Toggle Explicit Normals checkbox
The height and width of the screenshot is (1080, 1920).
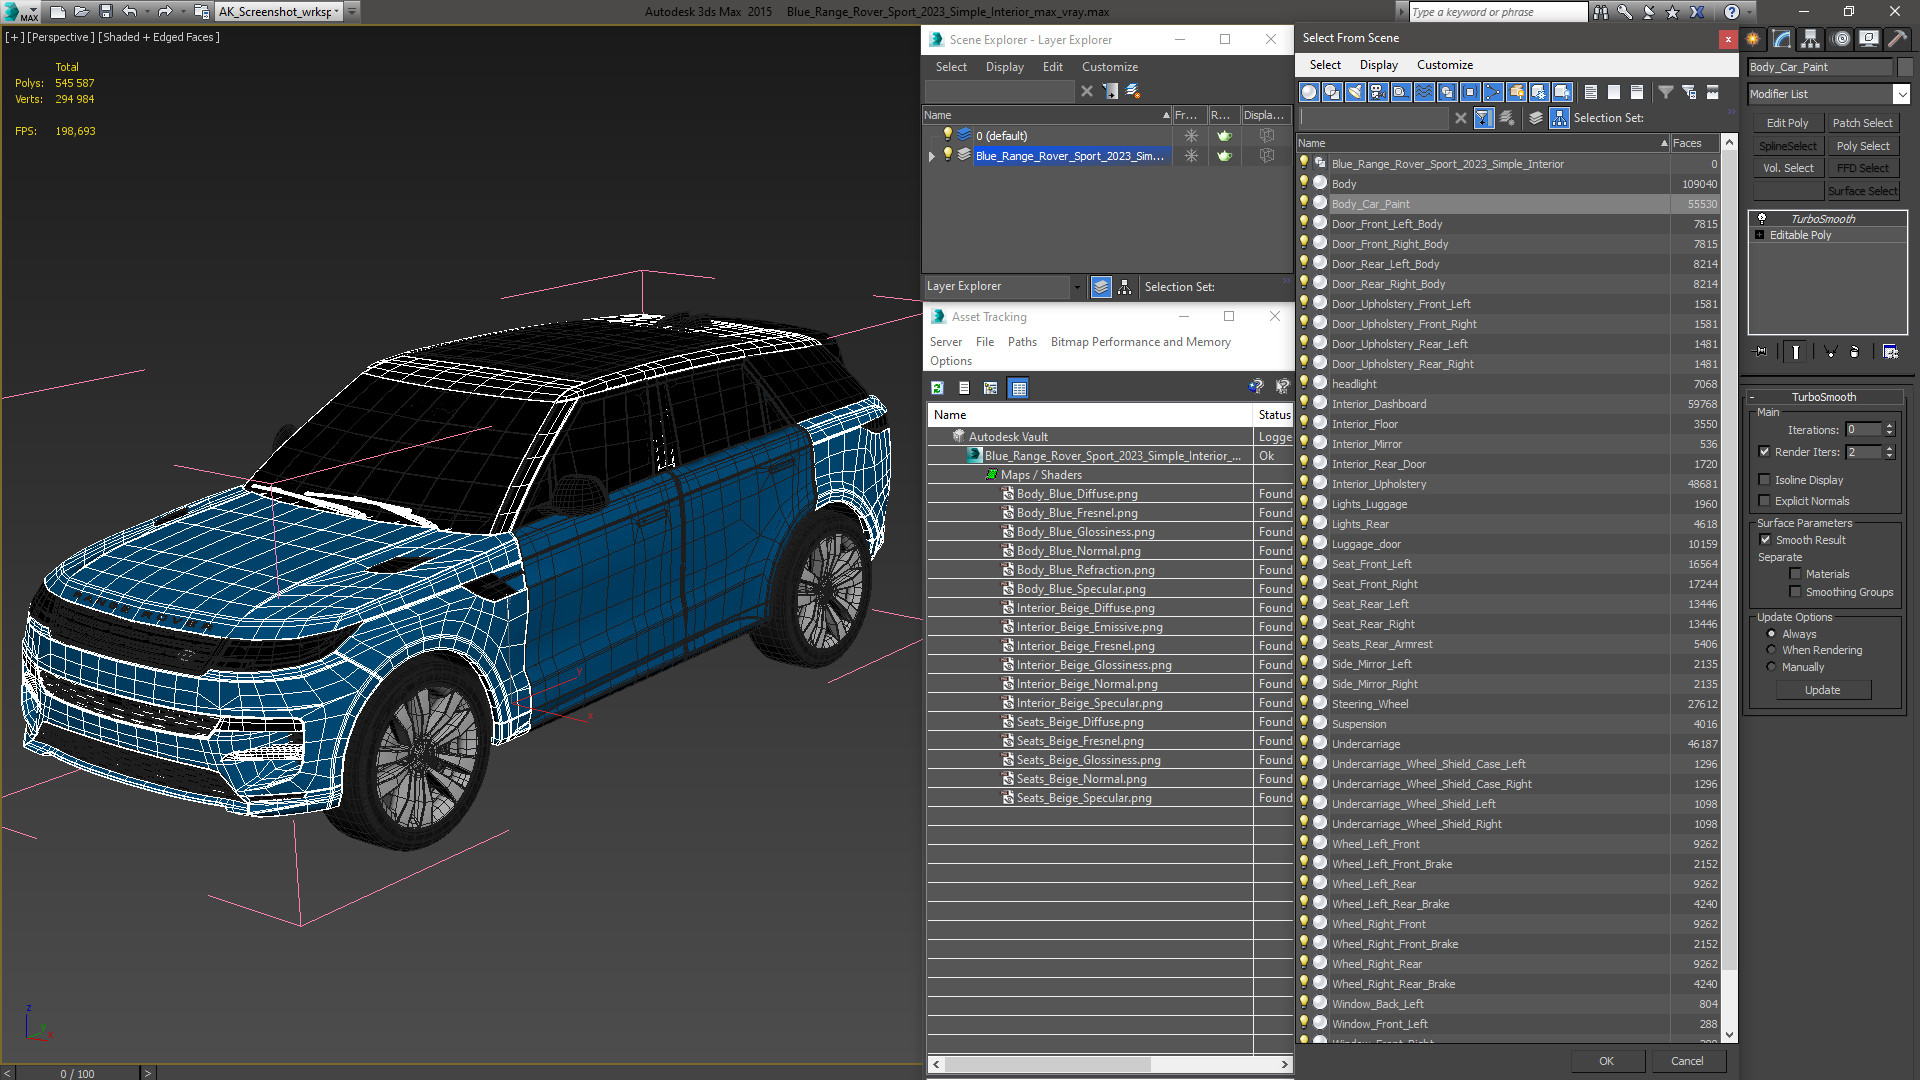(x=1765, y=501)
